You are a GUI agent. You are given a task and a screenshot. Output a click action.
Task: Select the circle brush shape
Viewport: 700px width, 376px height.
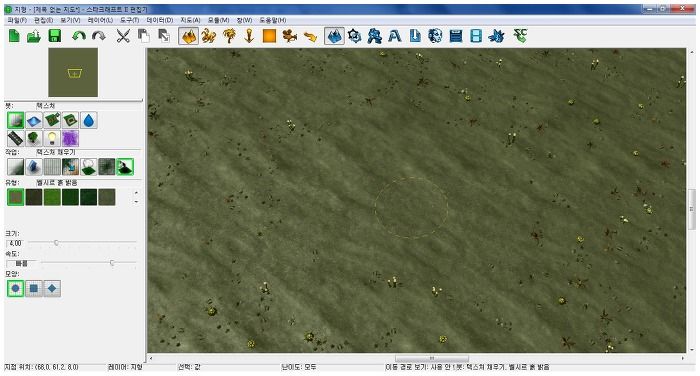click(16, 288)
